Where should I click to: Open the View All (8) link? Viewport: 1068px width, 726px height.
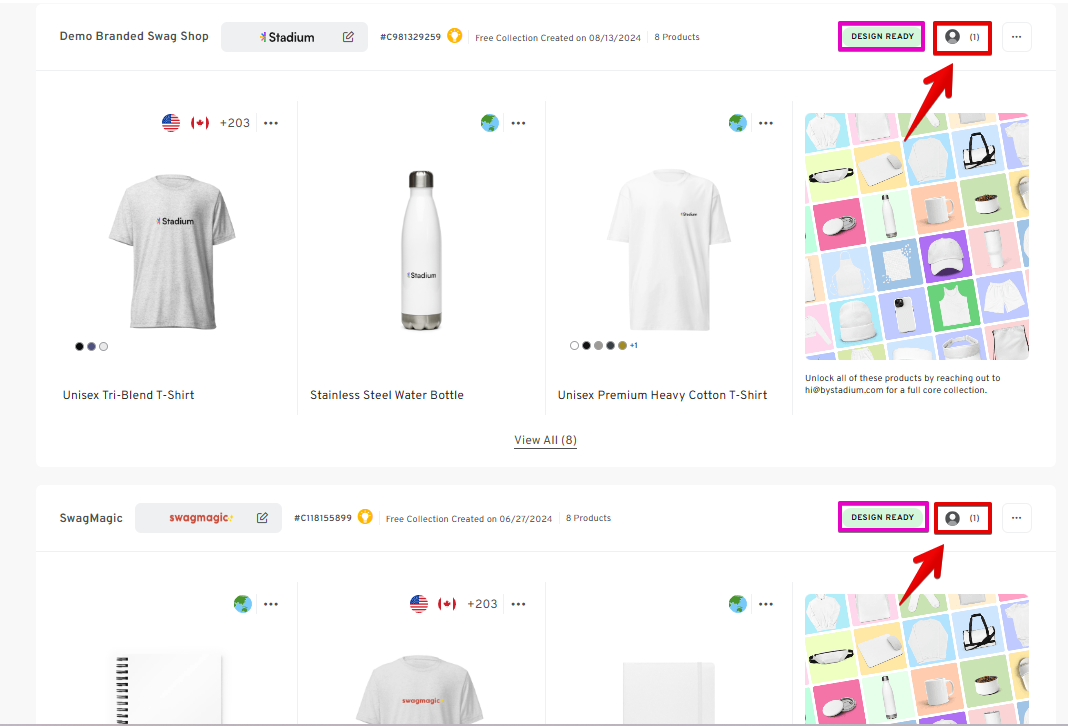point(545,440)
